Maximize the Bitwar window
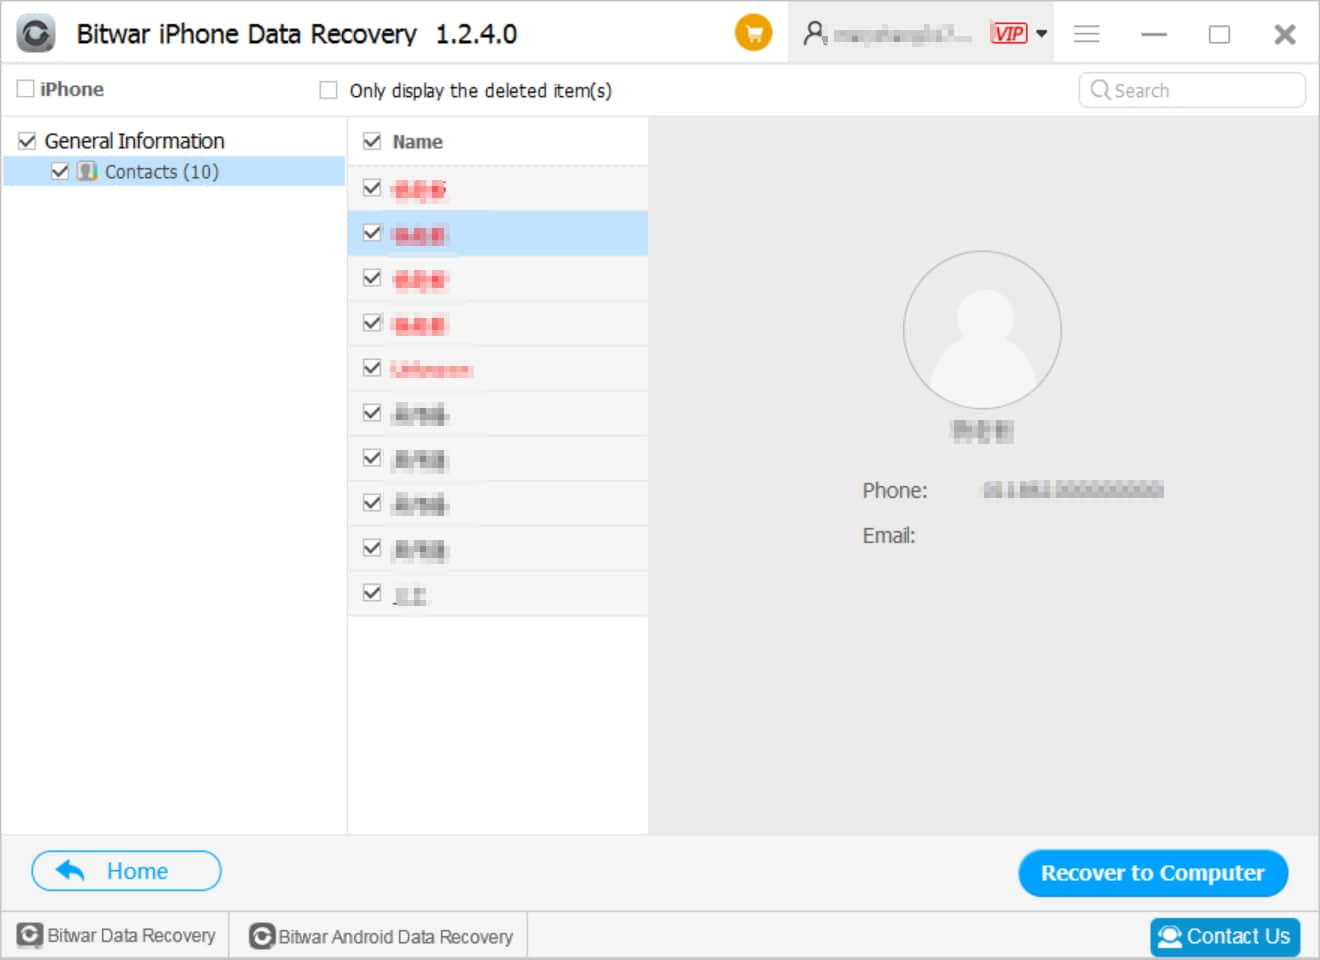The height and width of the screenshot is (960, 1320). pos(1219,34)
